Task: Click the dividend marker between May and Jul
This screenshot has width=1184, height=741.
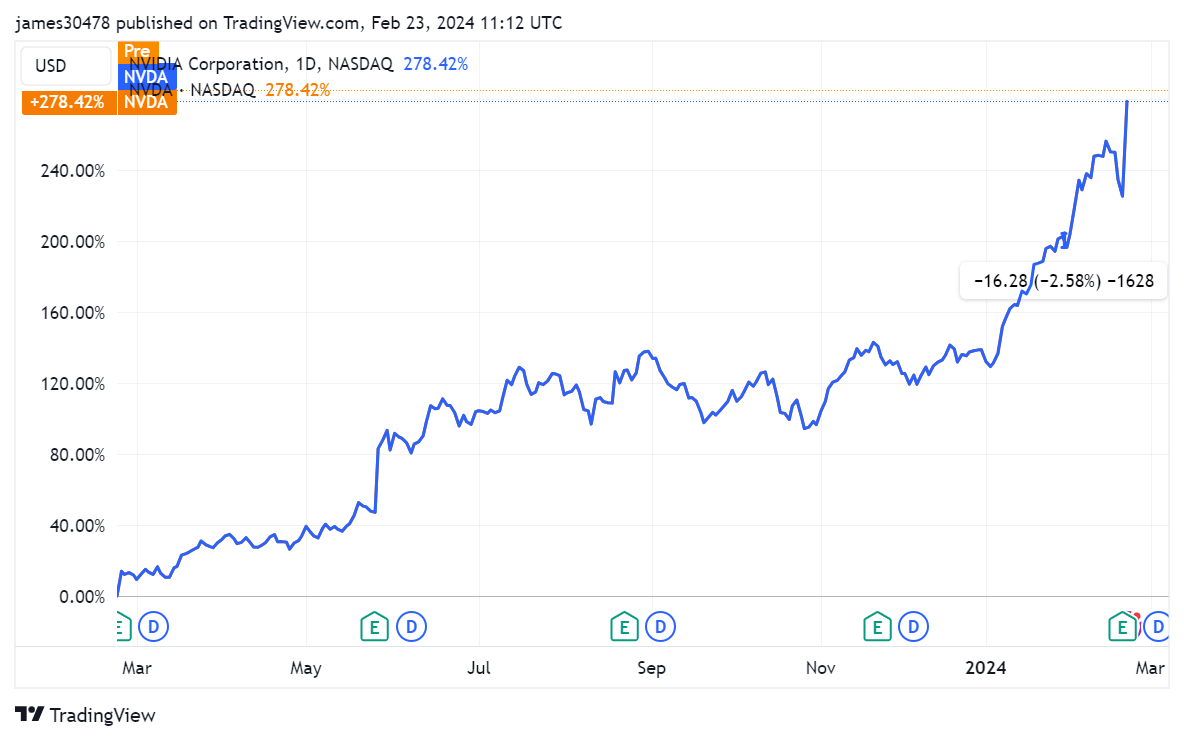Action: pos(410,627)
